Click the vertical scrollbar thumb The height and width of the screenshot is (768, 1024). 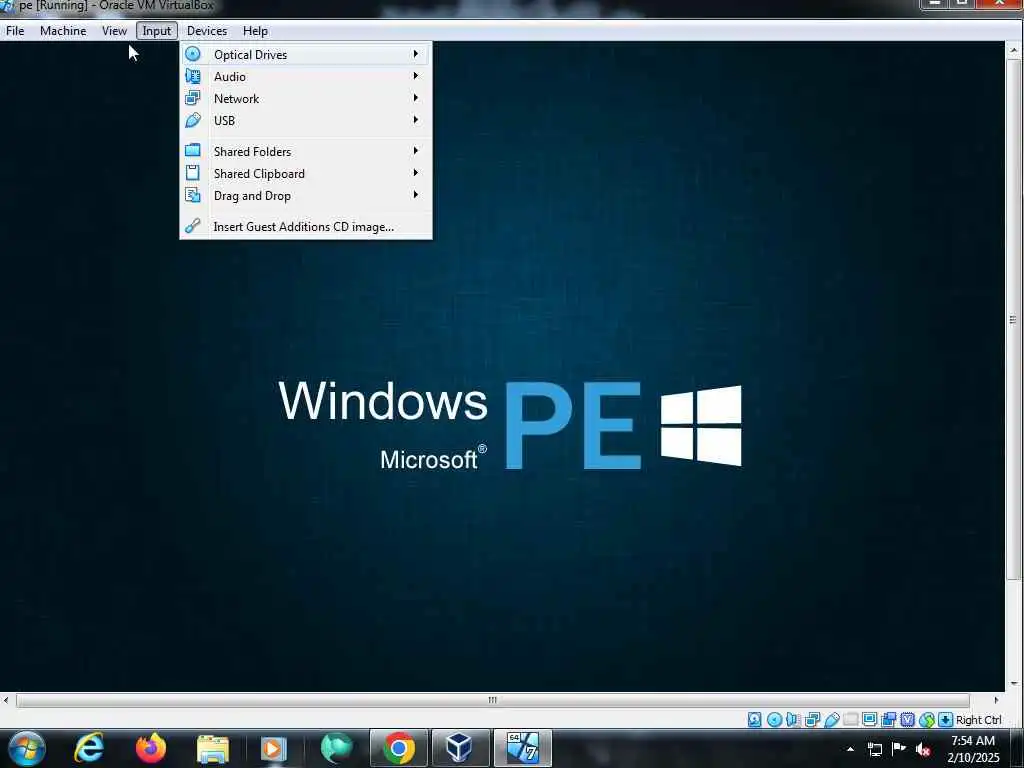[1014, 320]
